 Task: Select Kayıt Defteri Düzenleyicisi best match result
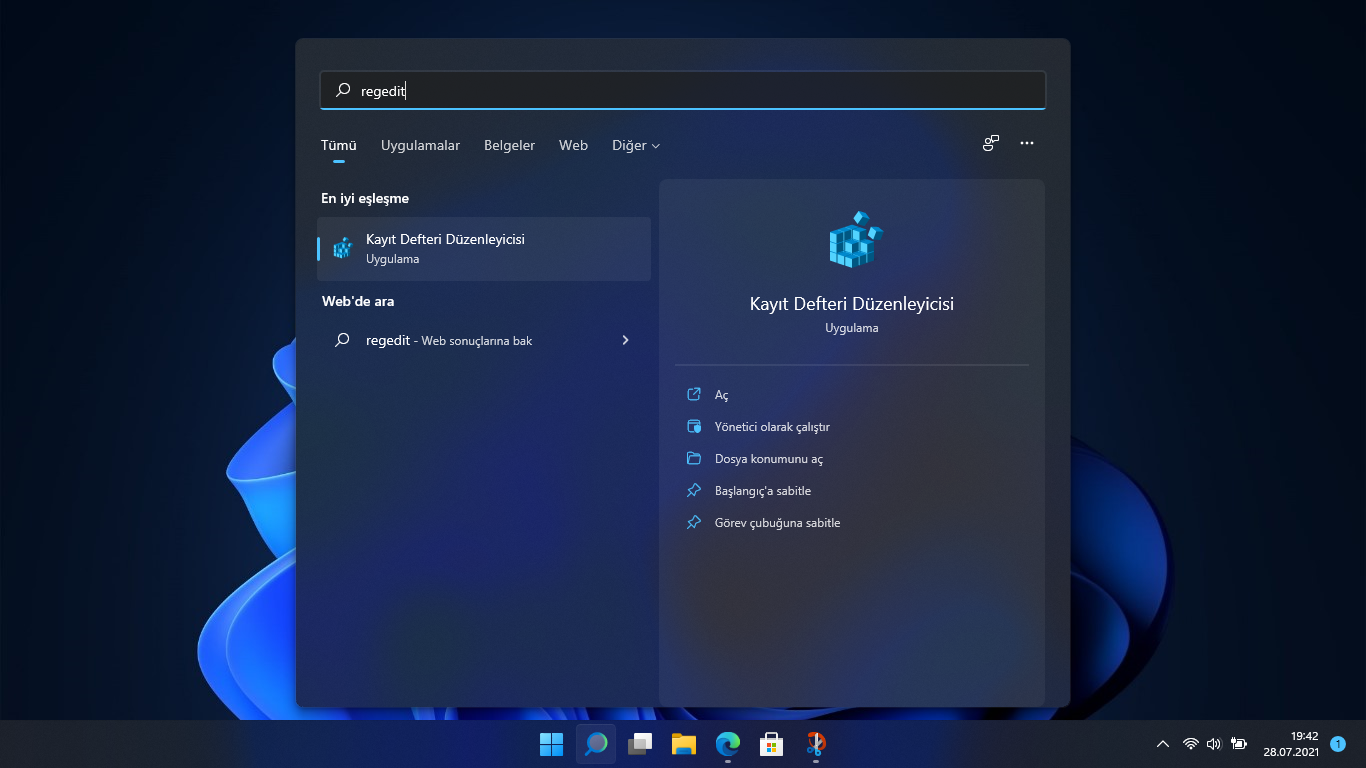pyautogui.click(x=484, y=249)
